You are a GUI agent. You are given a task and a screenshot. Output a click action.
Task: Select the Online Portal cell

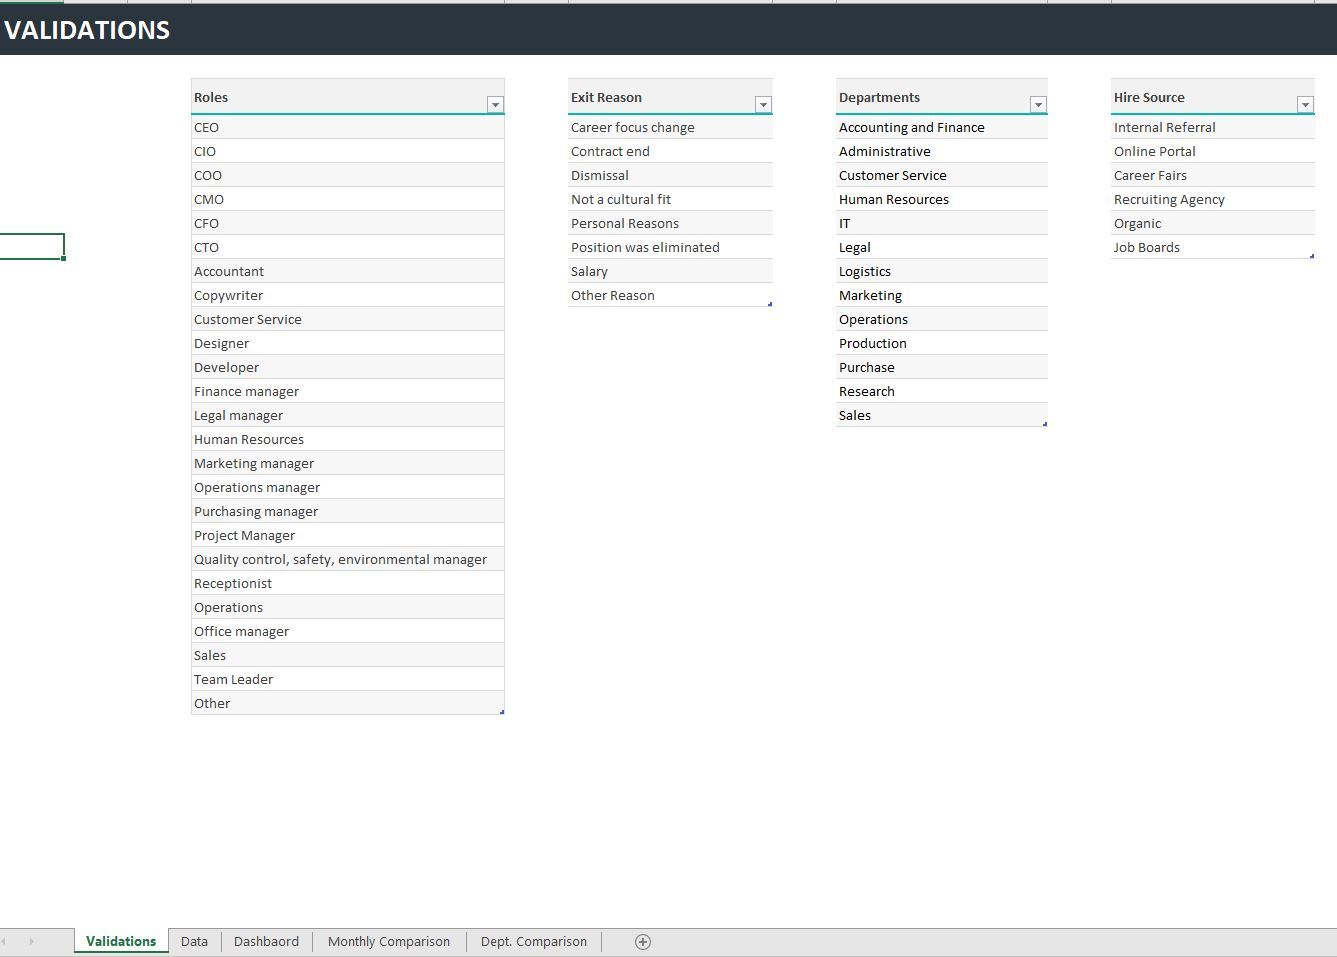(x=1213, y=151)
